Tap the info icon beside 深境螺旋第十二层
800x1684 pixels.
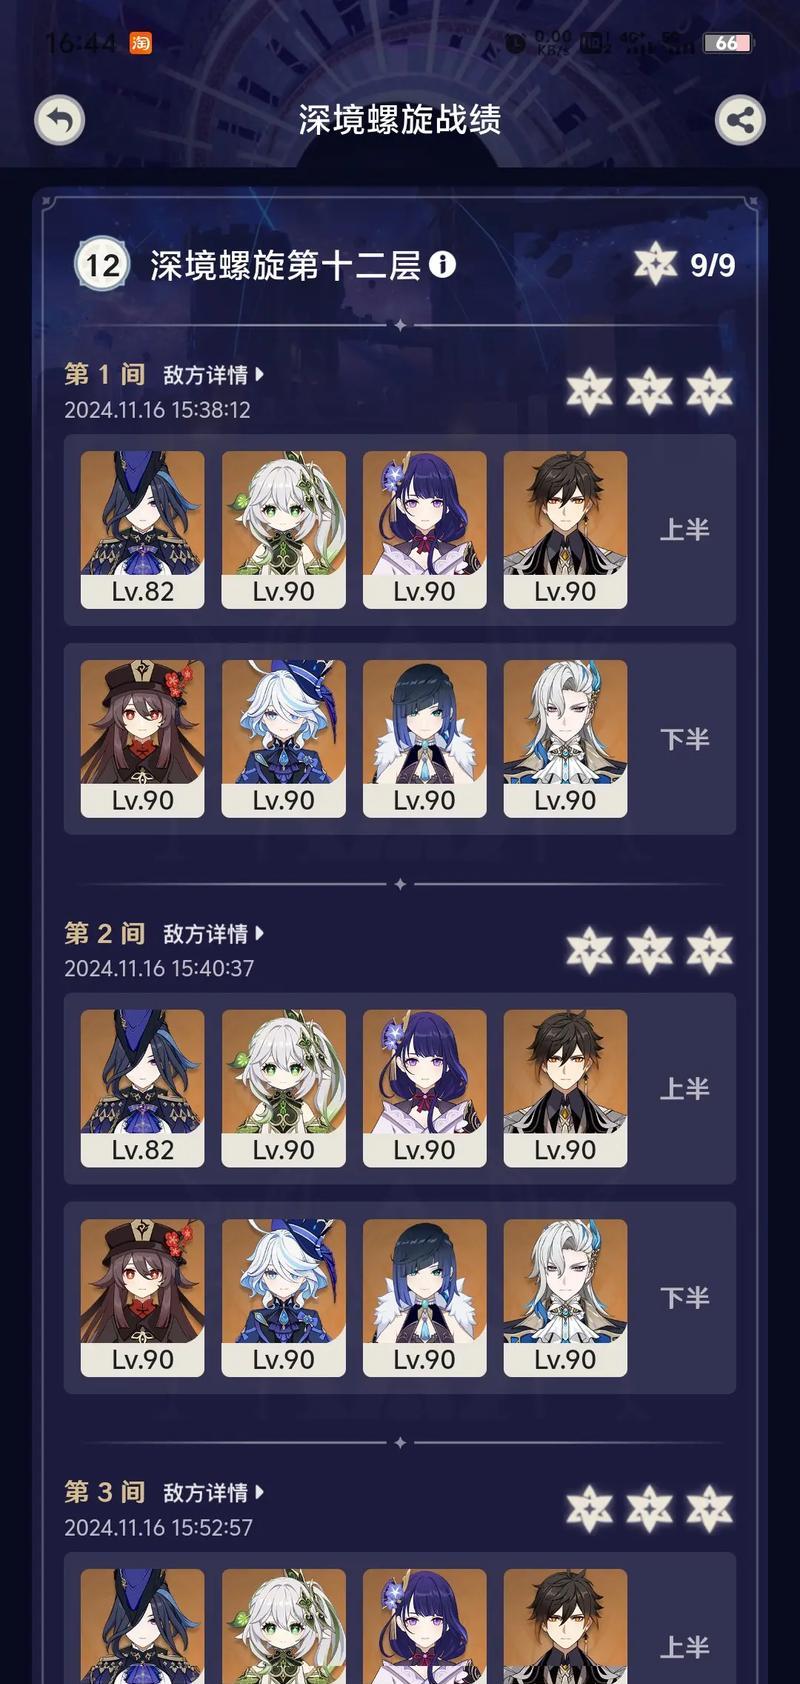(442, 264)
